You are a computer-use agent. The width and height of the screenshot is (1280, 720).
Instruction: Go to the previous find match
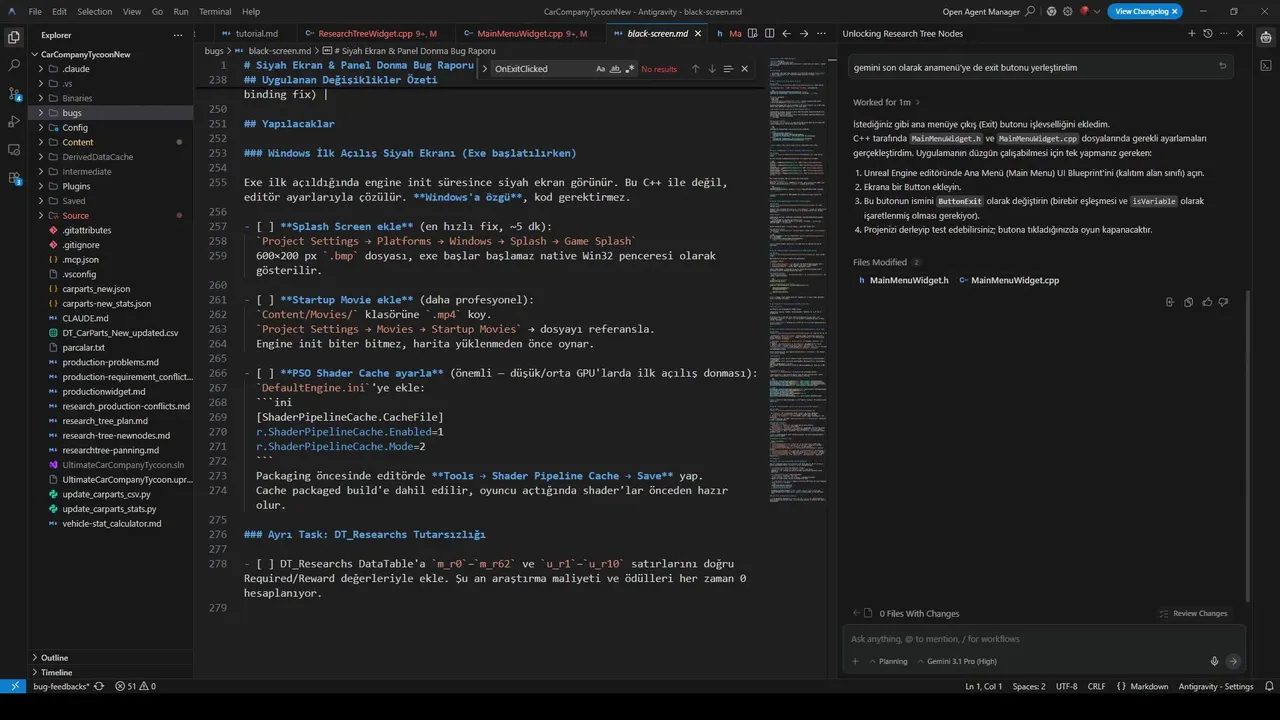[x=695, y=69]
